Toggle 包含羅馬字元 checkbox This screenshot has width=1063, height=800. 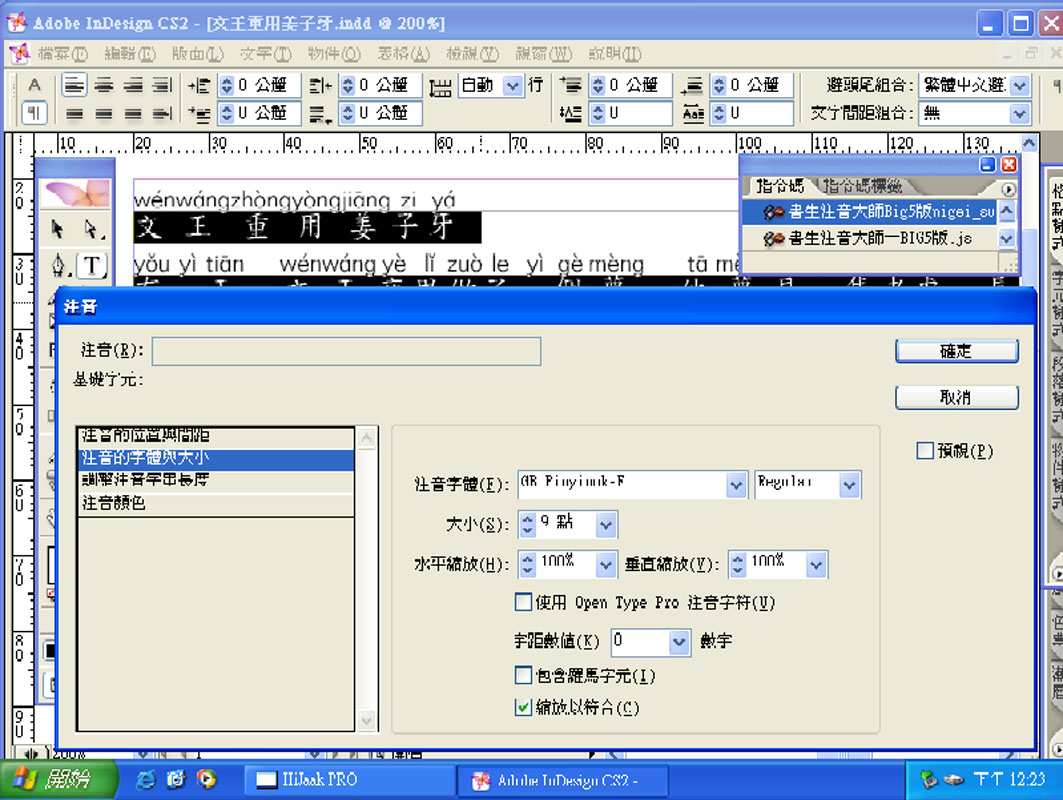click(x=523, y=675)
